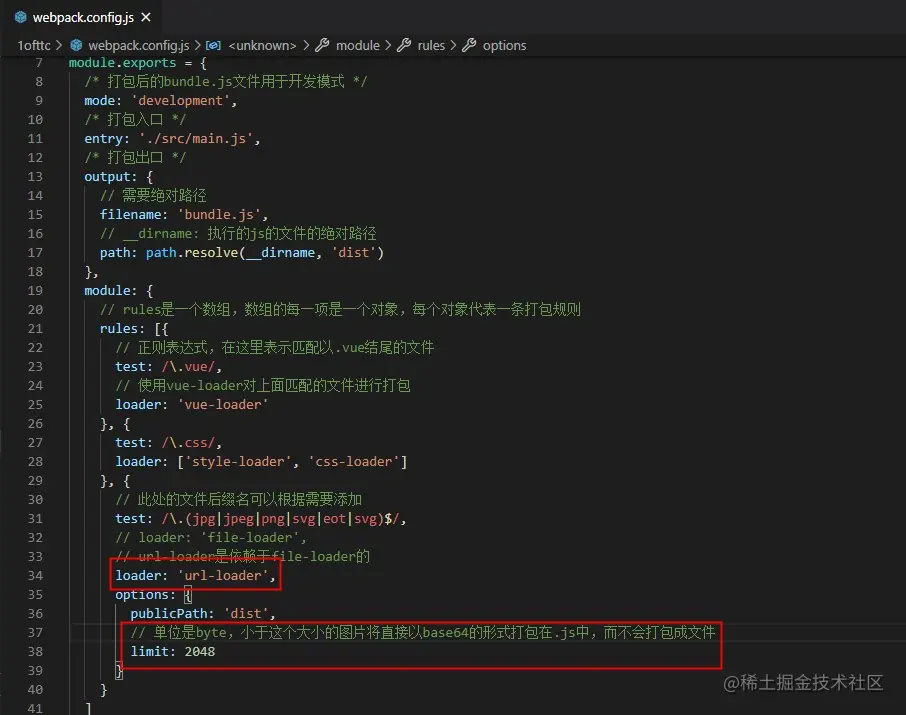Click the image file regex on line 31

(281, 518)
